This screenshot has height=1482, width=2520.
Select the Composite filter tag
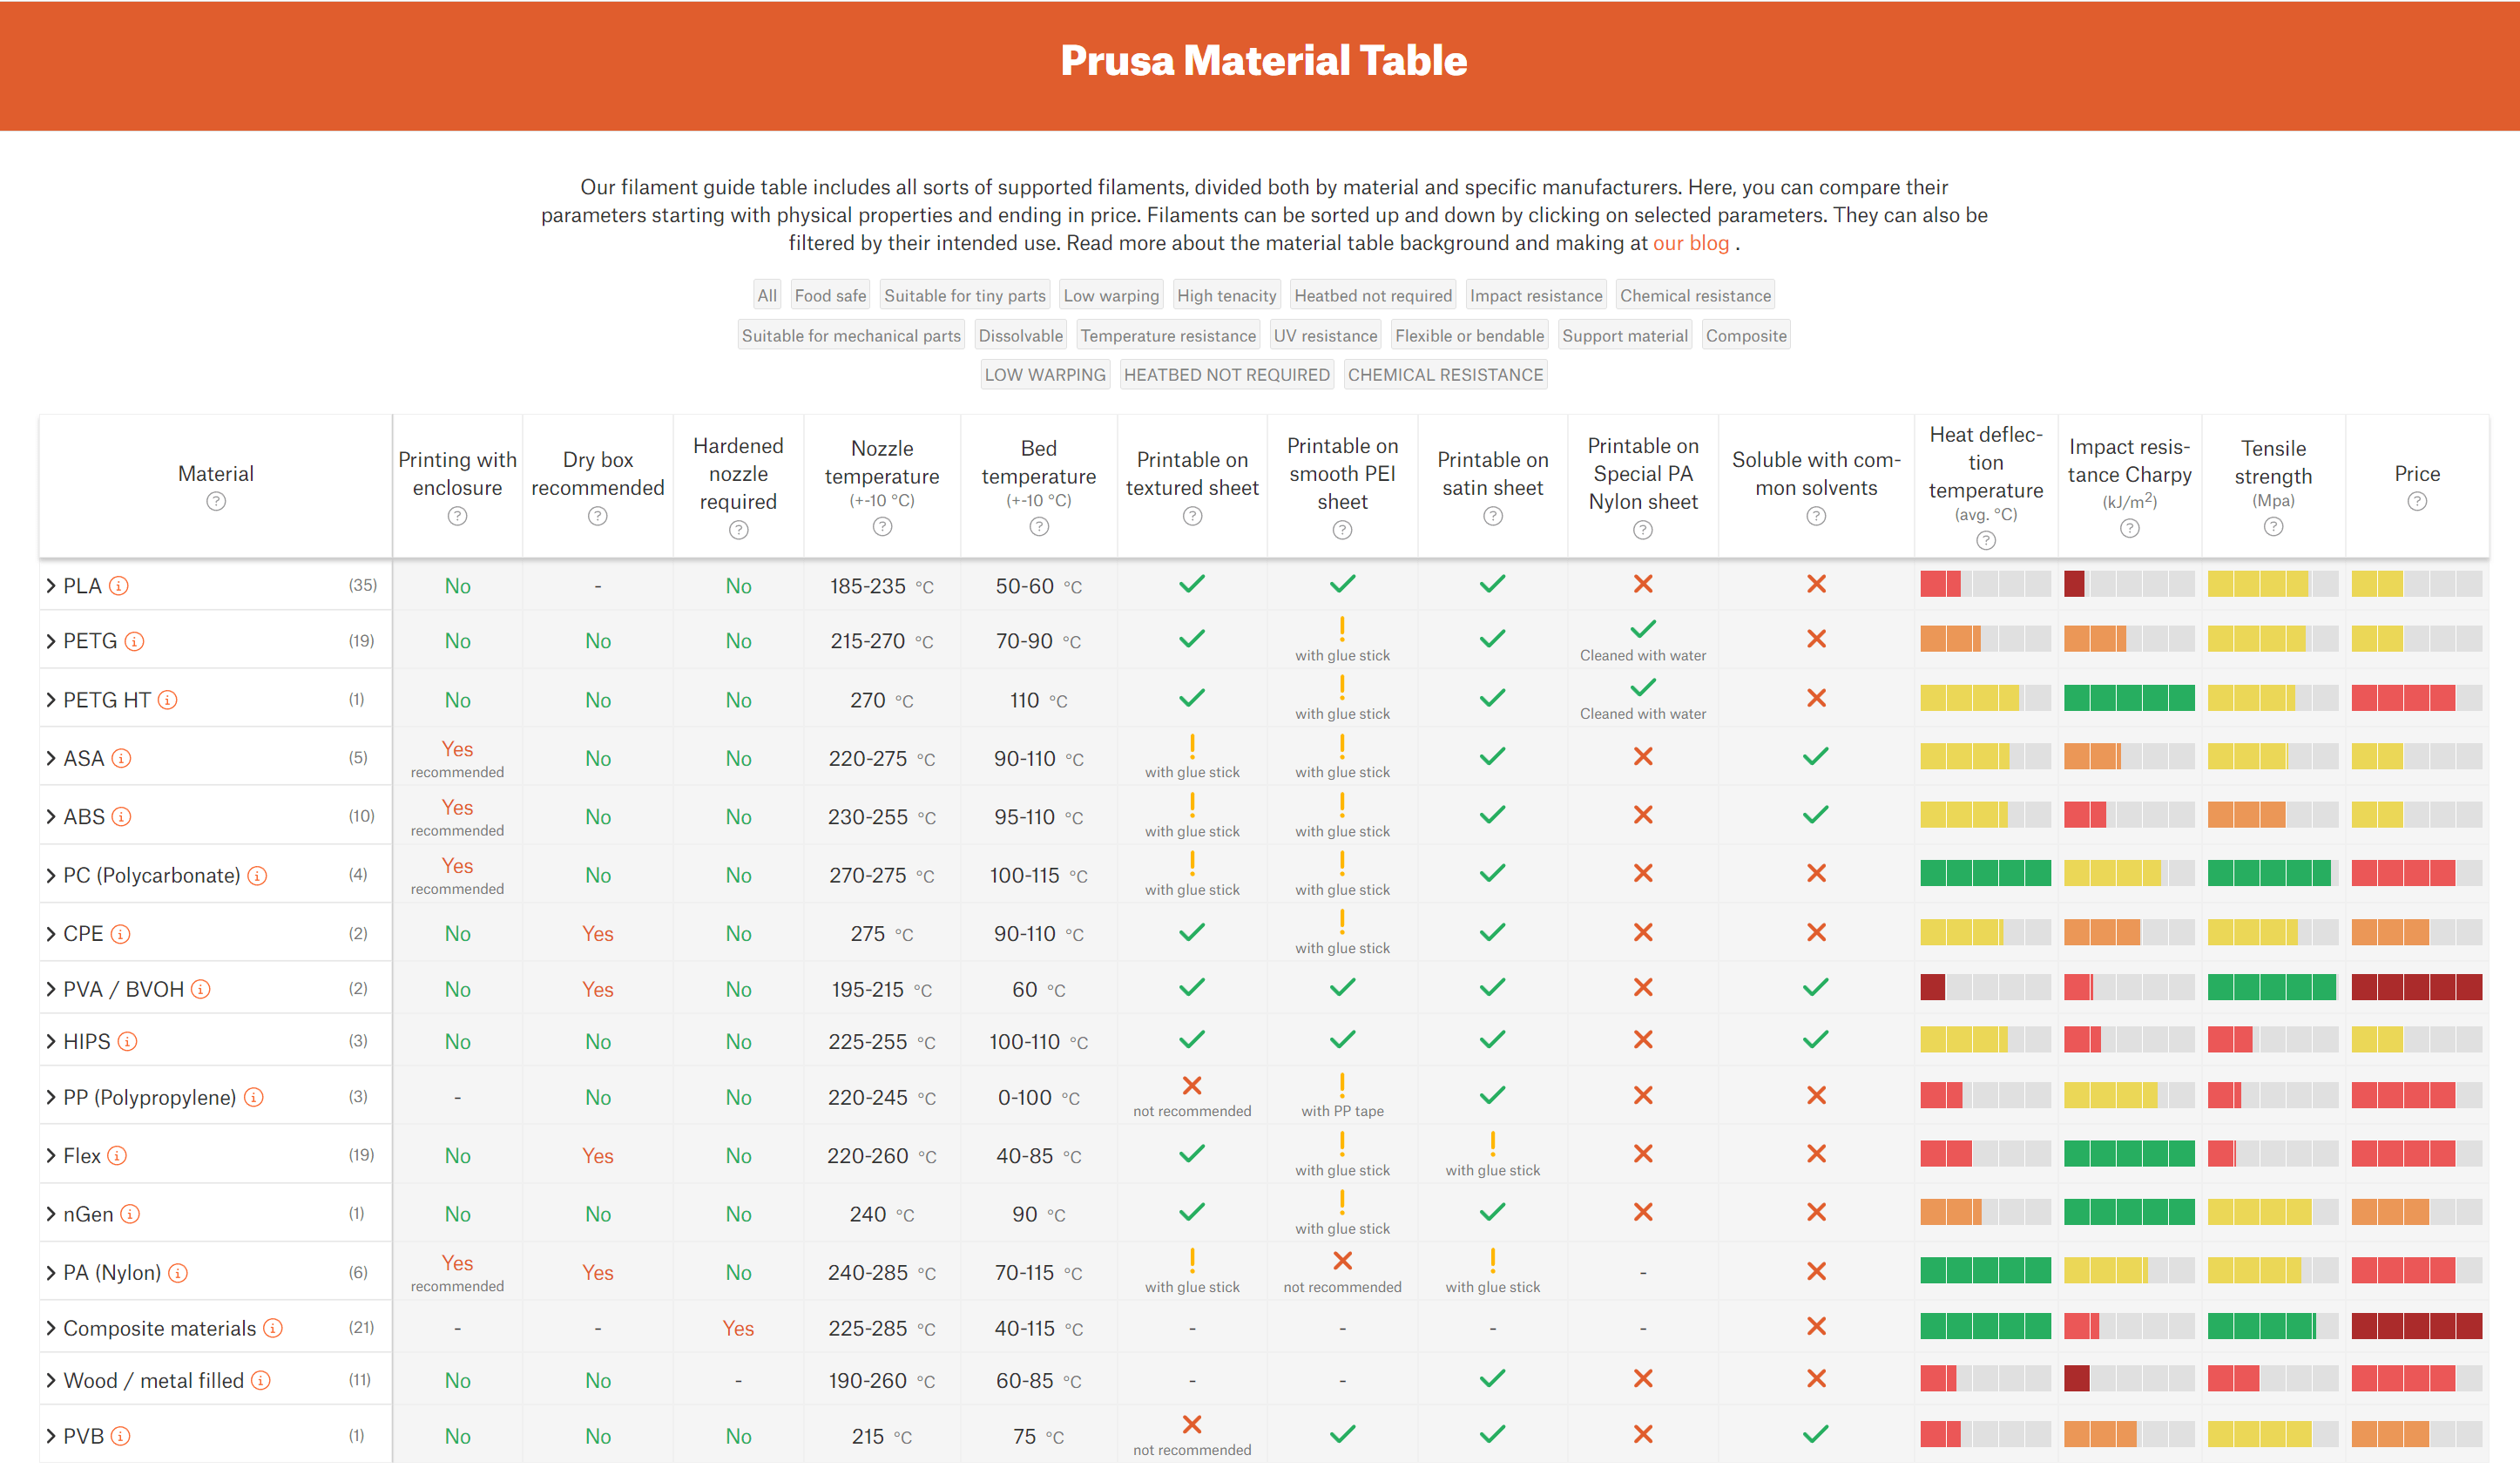[x=1745, y=336]
